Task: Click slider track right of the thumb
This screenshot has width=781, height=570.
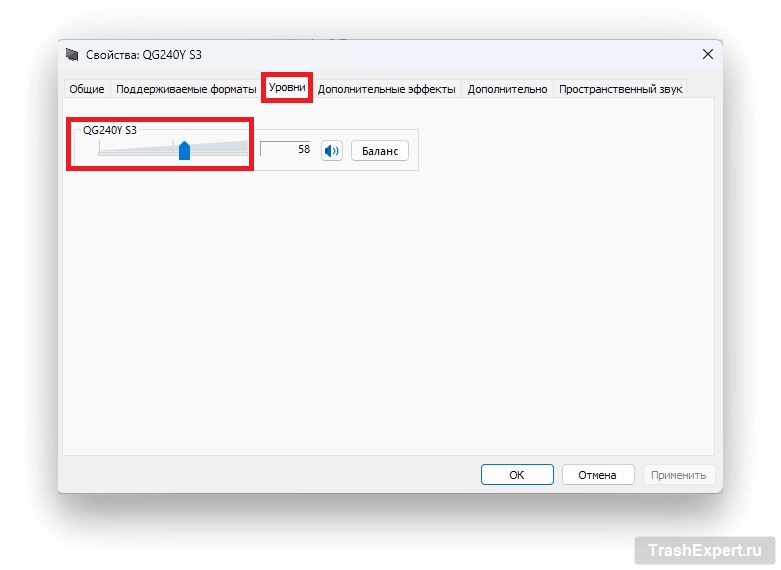Action: (x=220, y=150)
